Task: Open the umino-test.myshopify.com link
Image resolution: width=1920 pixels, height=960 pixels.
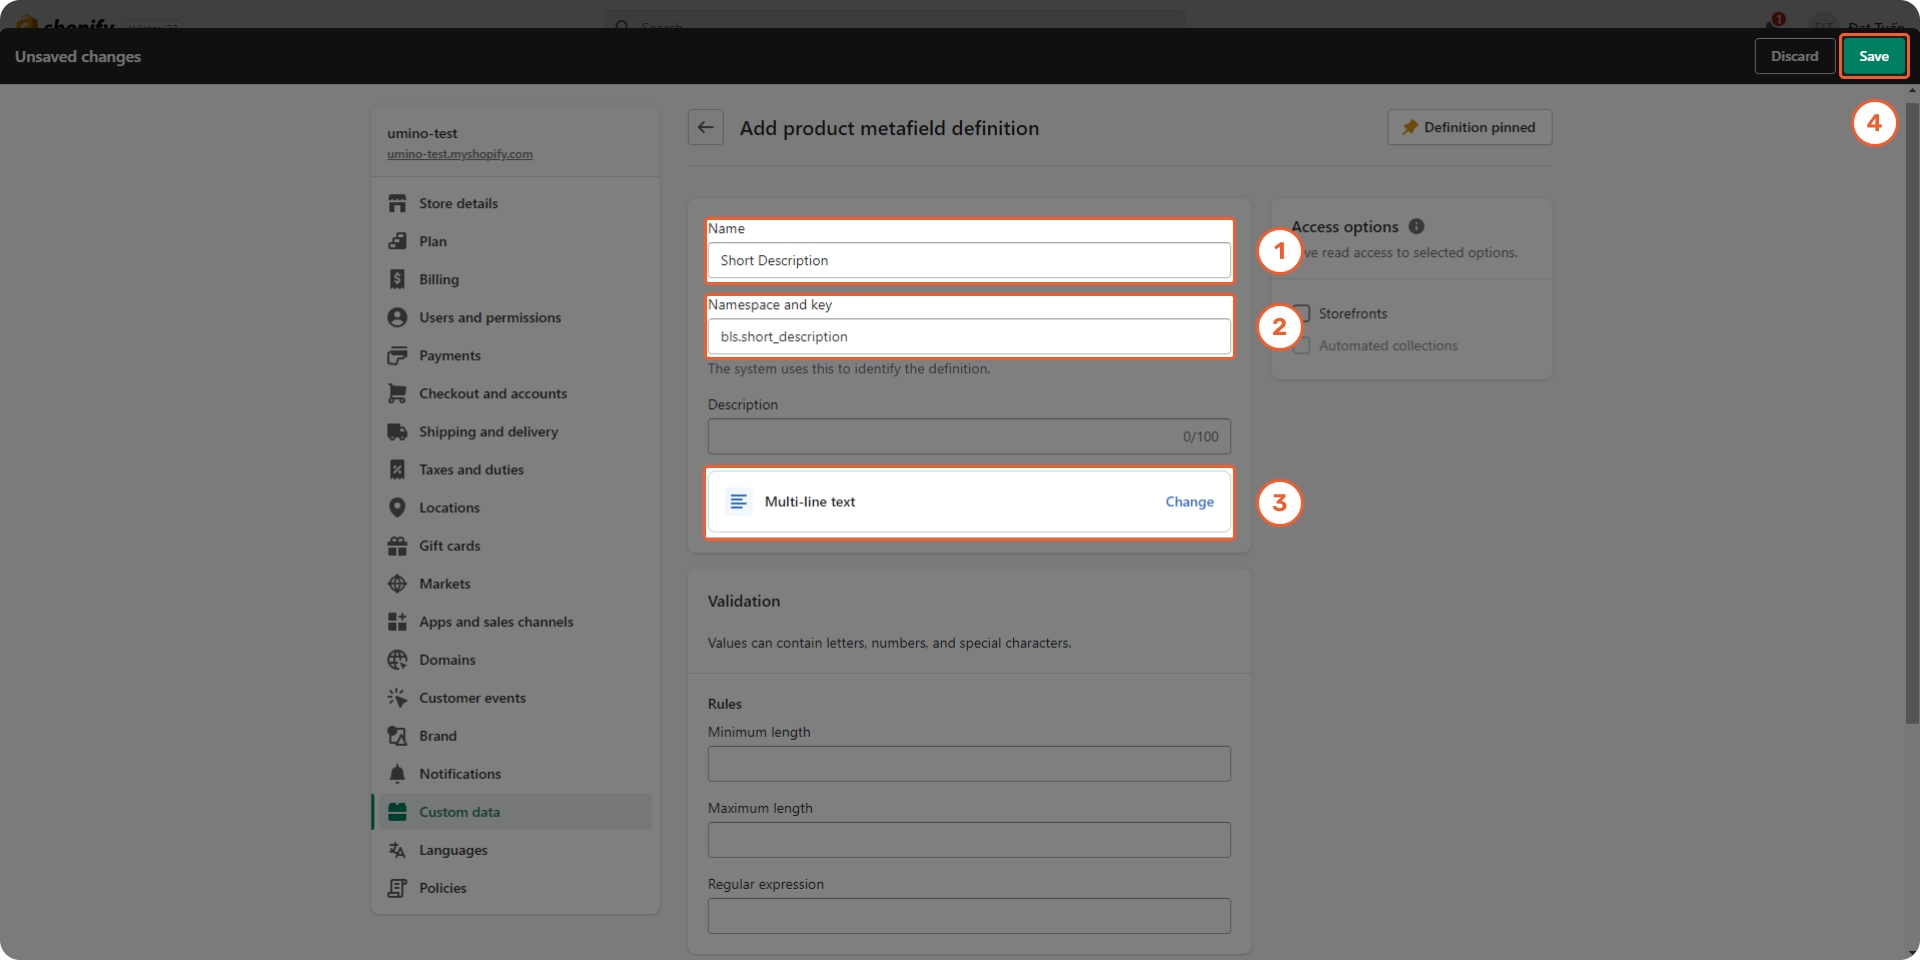Action: click(x=460, y=154)
